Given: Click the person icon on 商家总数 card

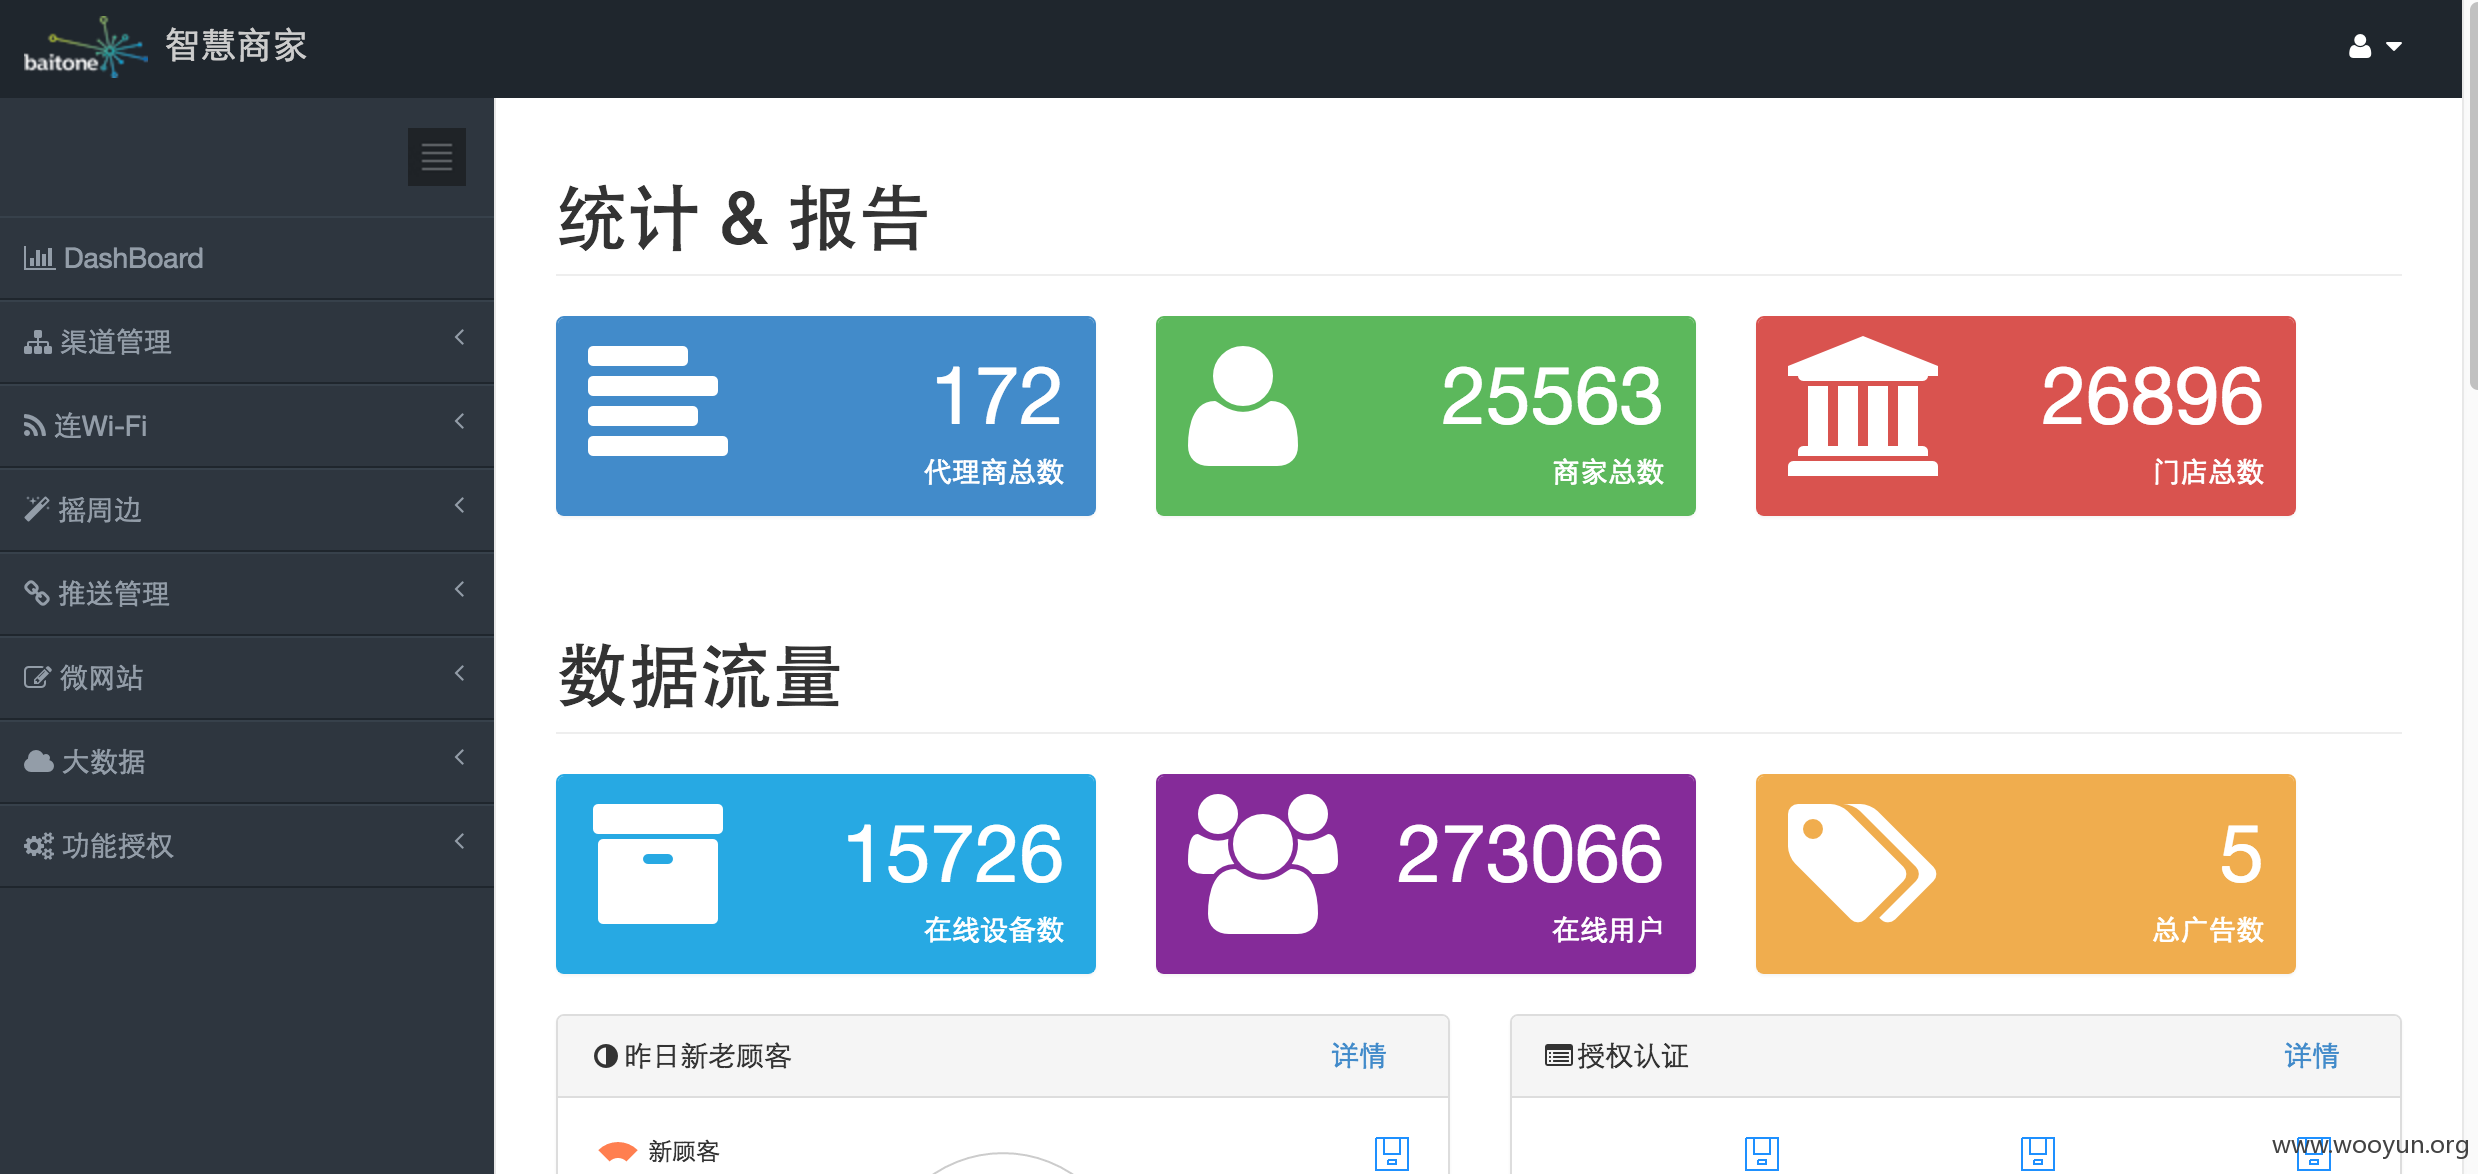Looking at the screenshot, I should point(1243,406).
